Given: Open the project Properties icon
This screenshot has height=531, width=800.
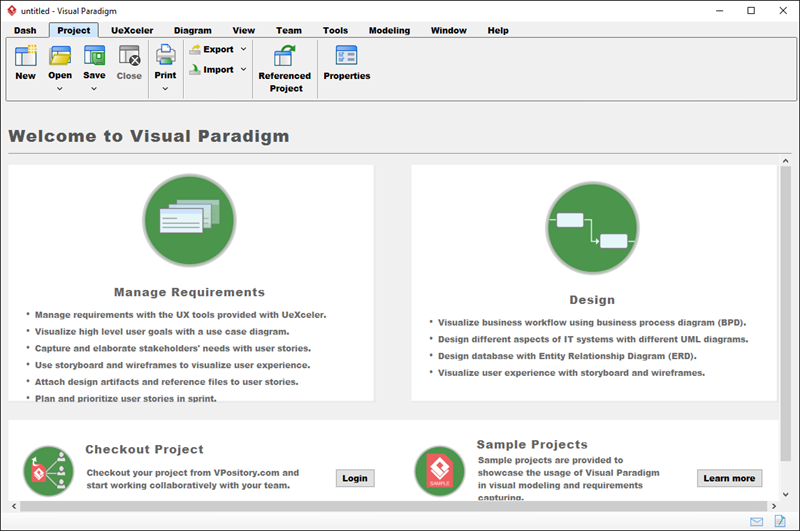Looking at the screenshot, I should (346, 55).
